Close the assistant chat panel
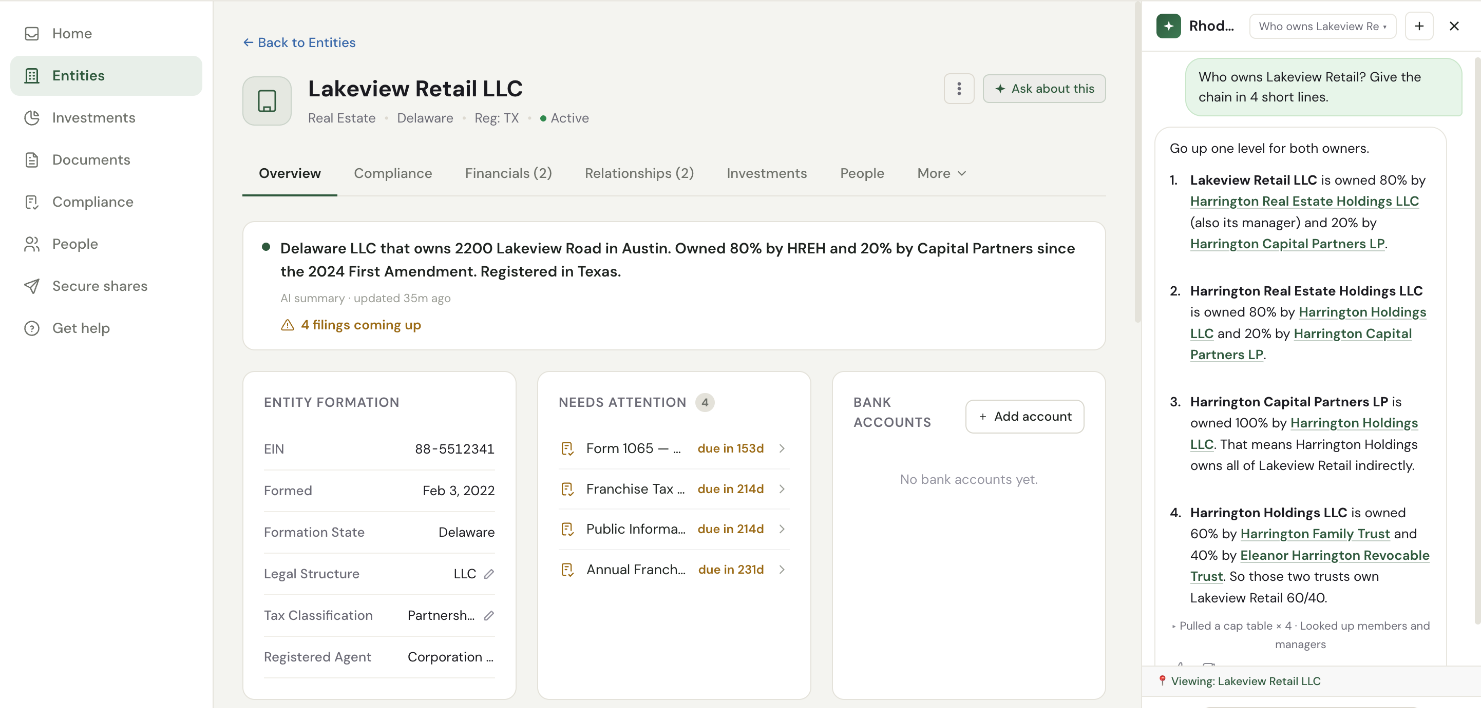 1454,26
